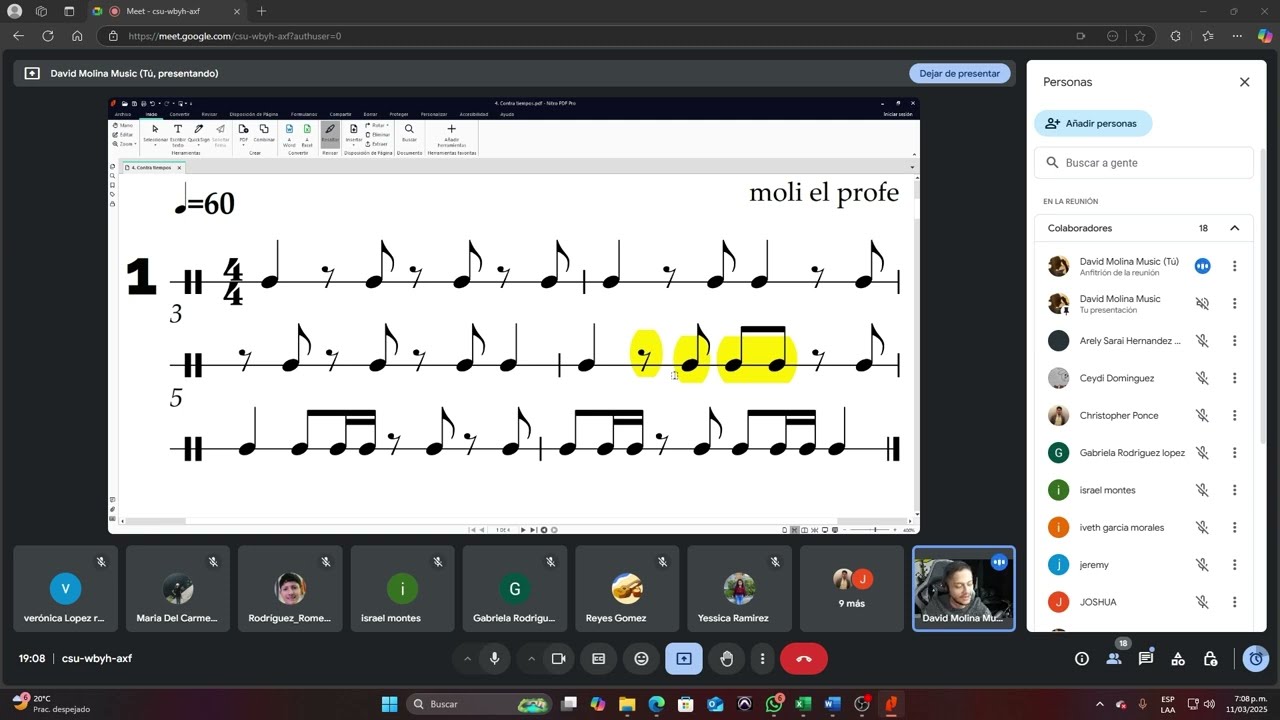Toggle Christopher Ponce's muted microphone icon
Screen dimensions: 1280x720
(1203, 415)
